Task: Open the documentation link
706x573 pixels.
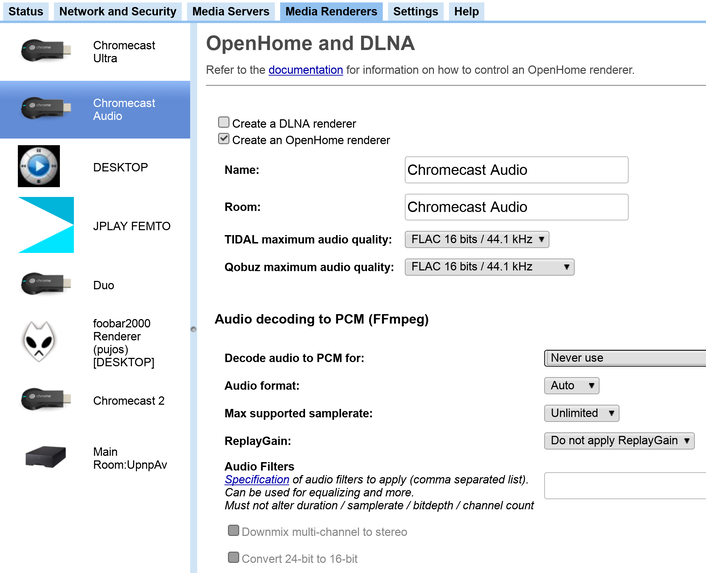Action: 306,70
